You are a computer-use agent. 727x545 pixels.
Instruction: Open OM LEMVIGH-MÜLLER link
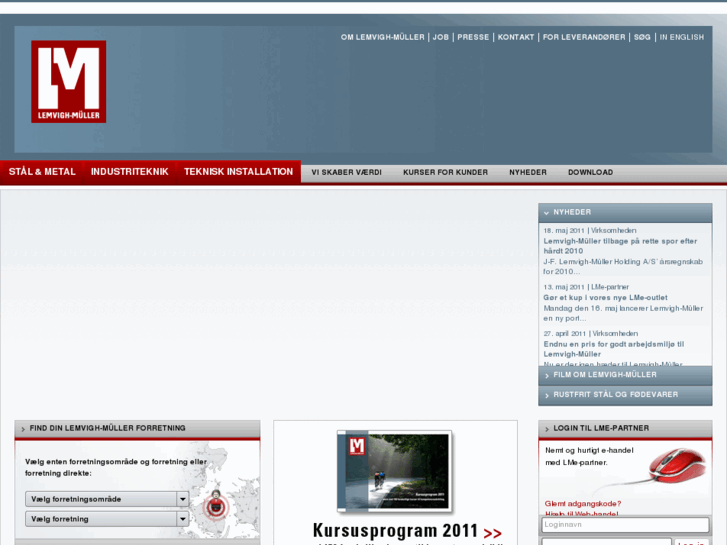pyautogui.click(x=383, y=37)
